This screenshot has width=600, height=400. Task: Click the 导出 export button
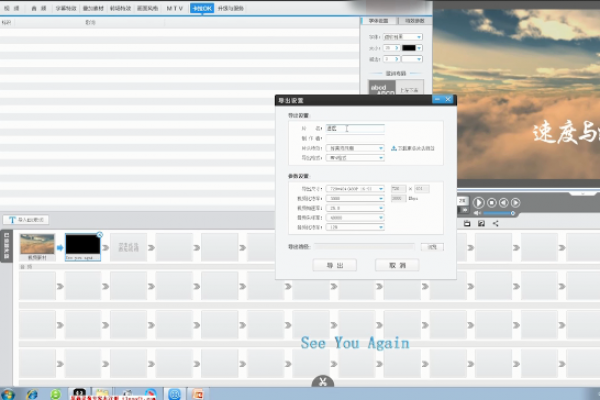click(x=335, y=265)
